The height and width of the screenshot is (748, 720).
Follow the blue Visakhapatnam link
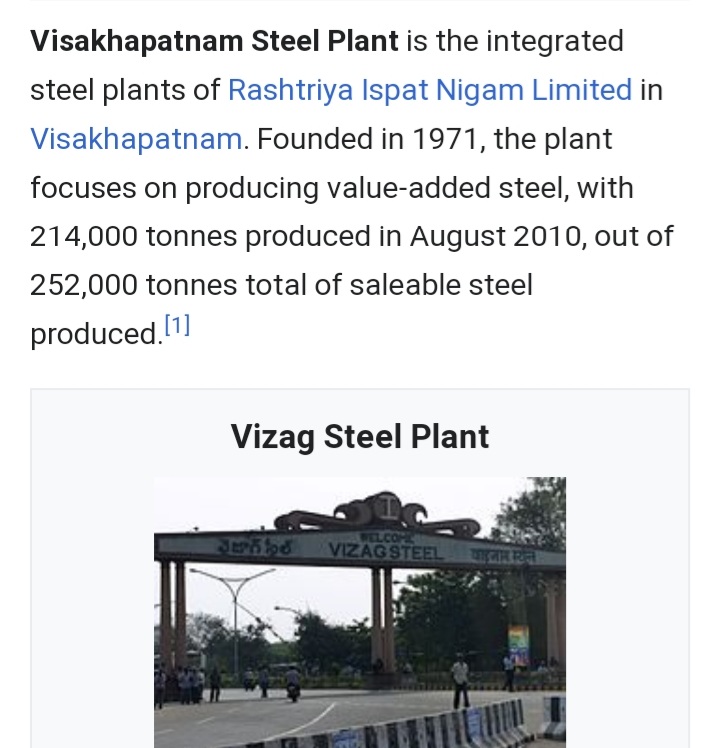(136, 138)
